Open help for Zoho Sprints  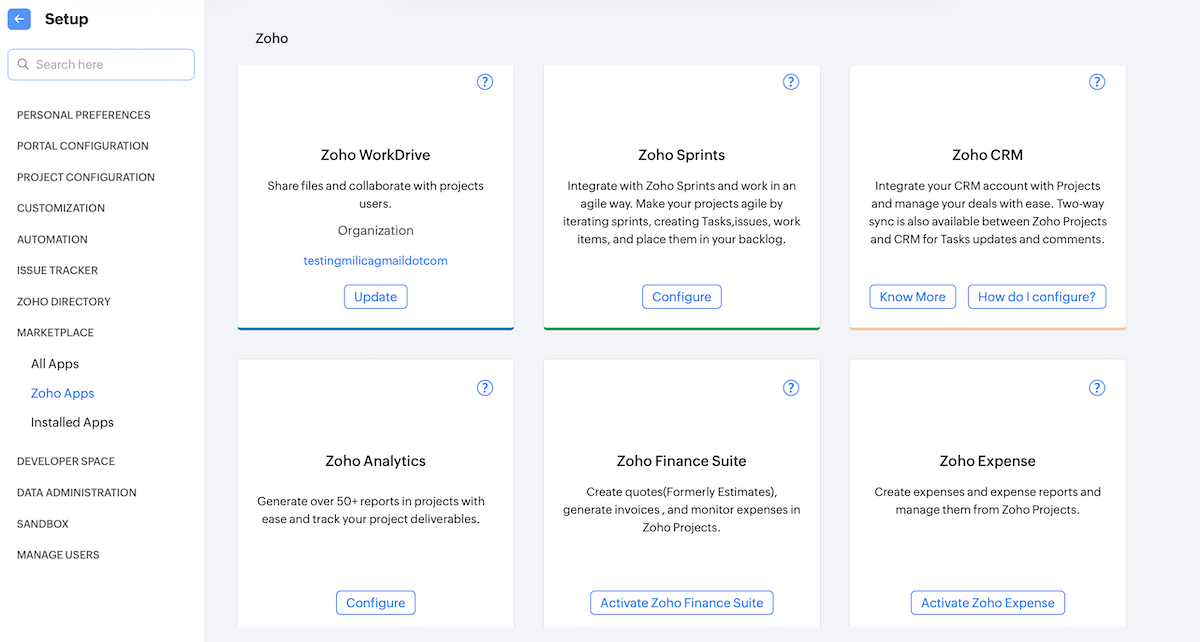coord(791,82)
